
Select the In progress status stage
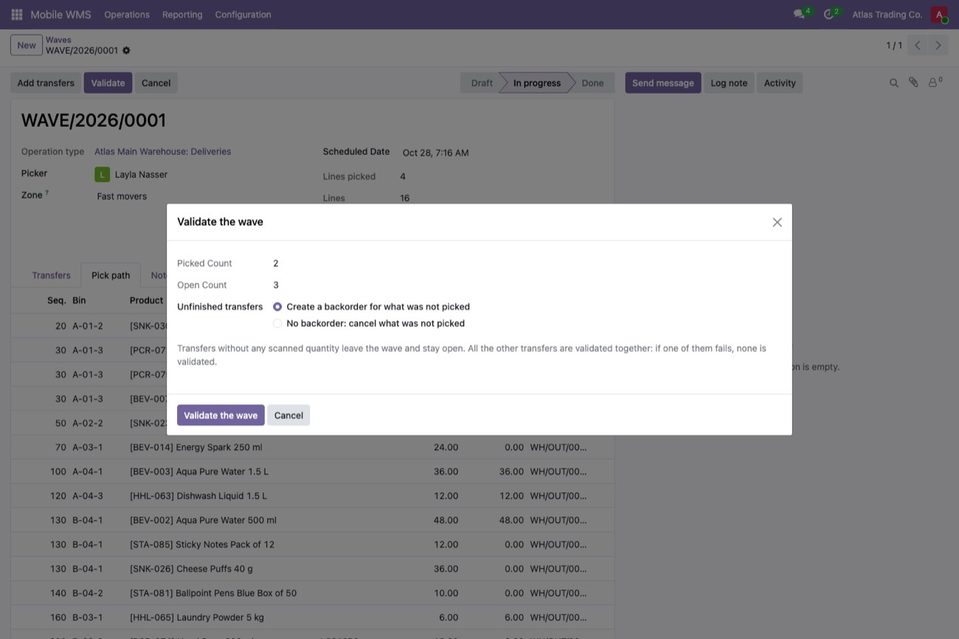pos(536,83)
